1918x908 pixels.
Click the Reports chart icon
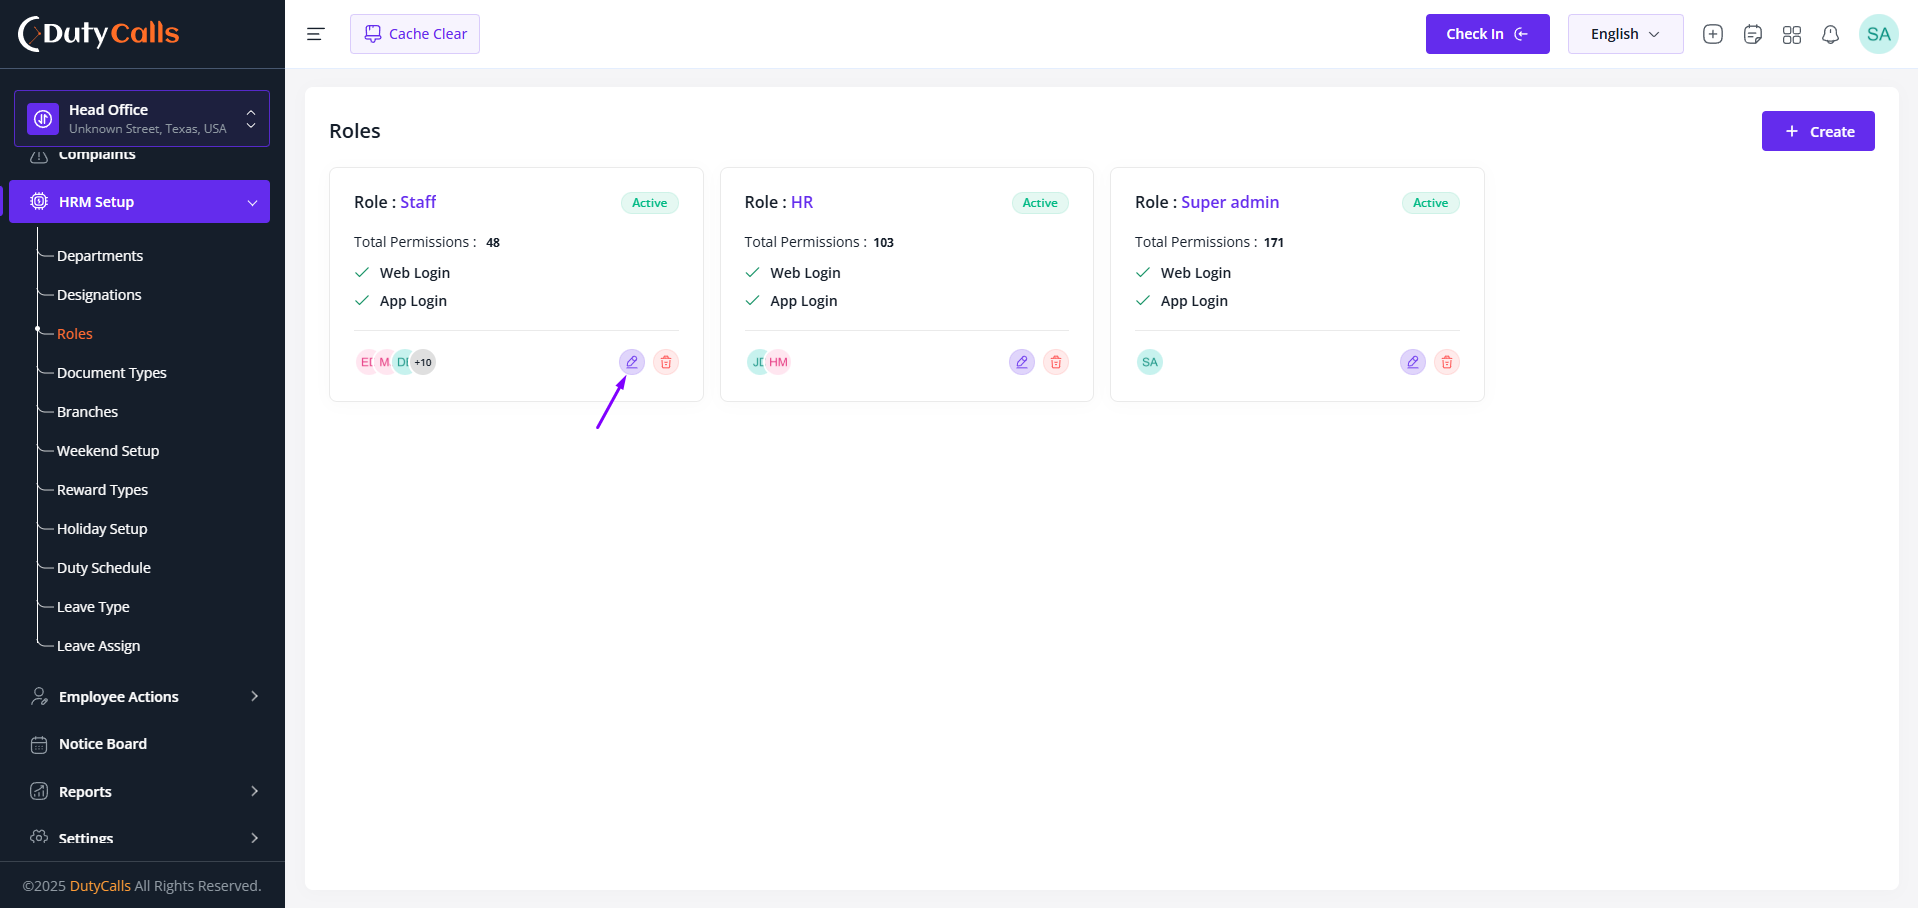coord(39,791)
